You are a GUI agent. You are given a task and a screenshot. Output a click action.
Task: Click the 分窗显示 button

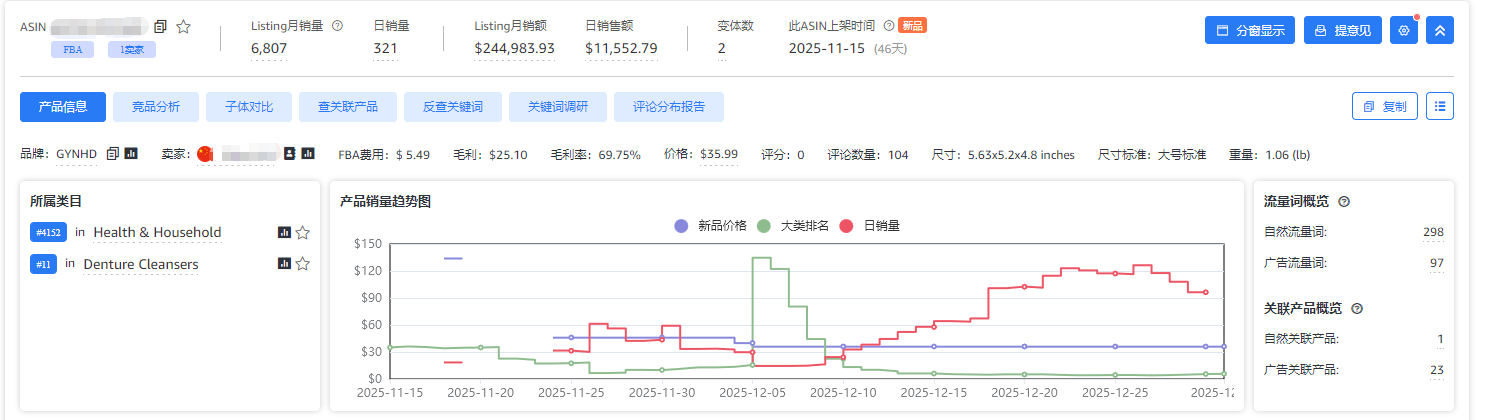click(x=1250, y=30)
